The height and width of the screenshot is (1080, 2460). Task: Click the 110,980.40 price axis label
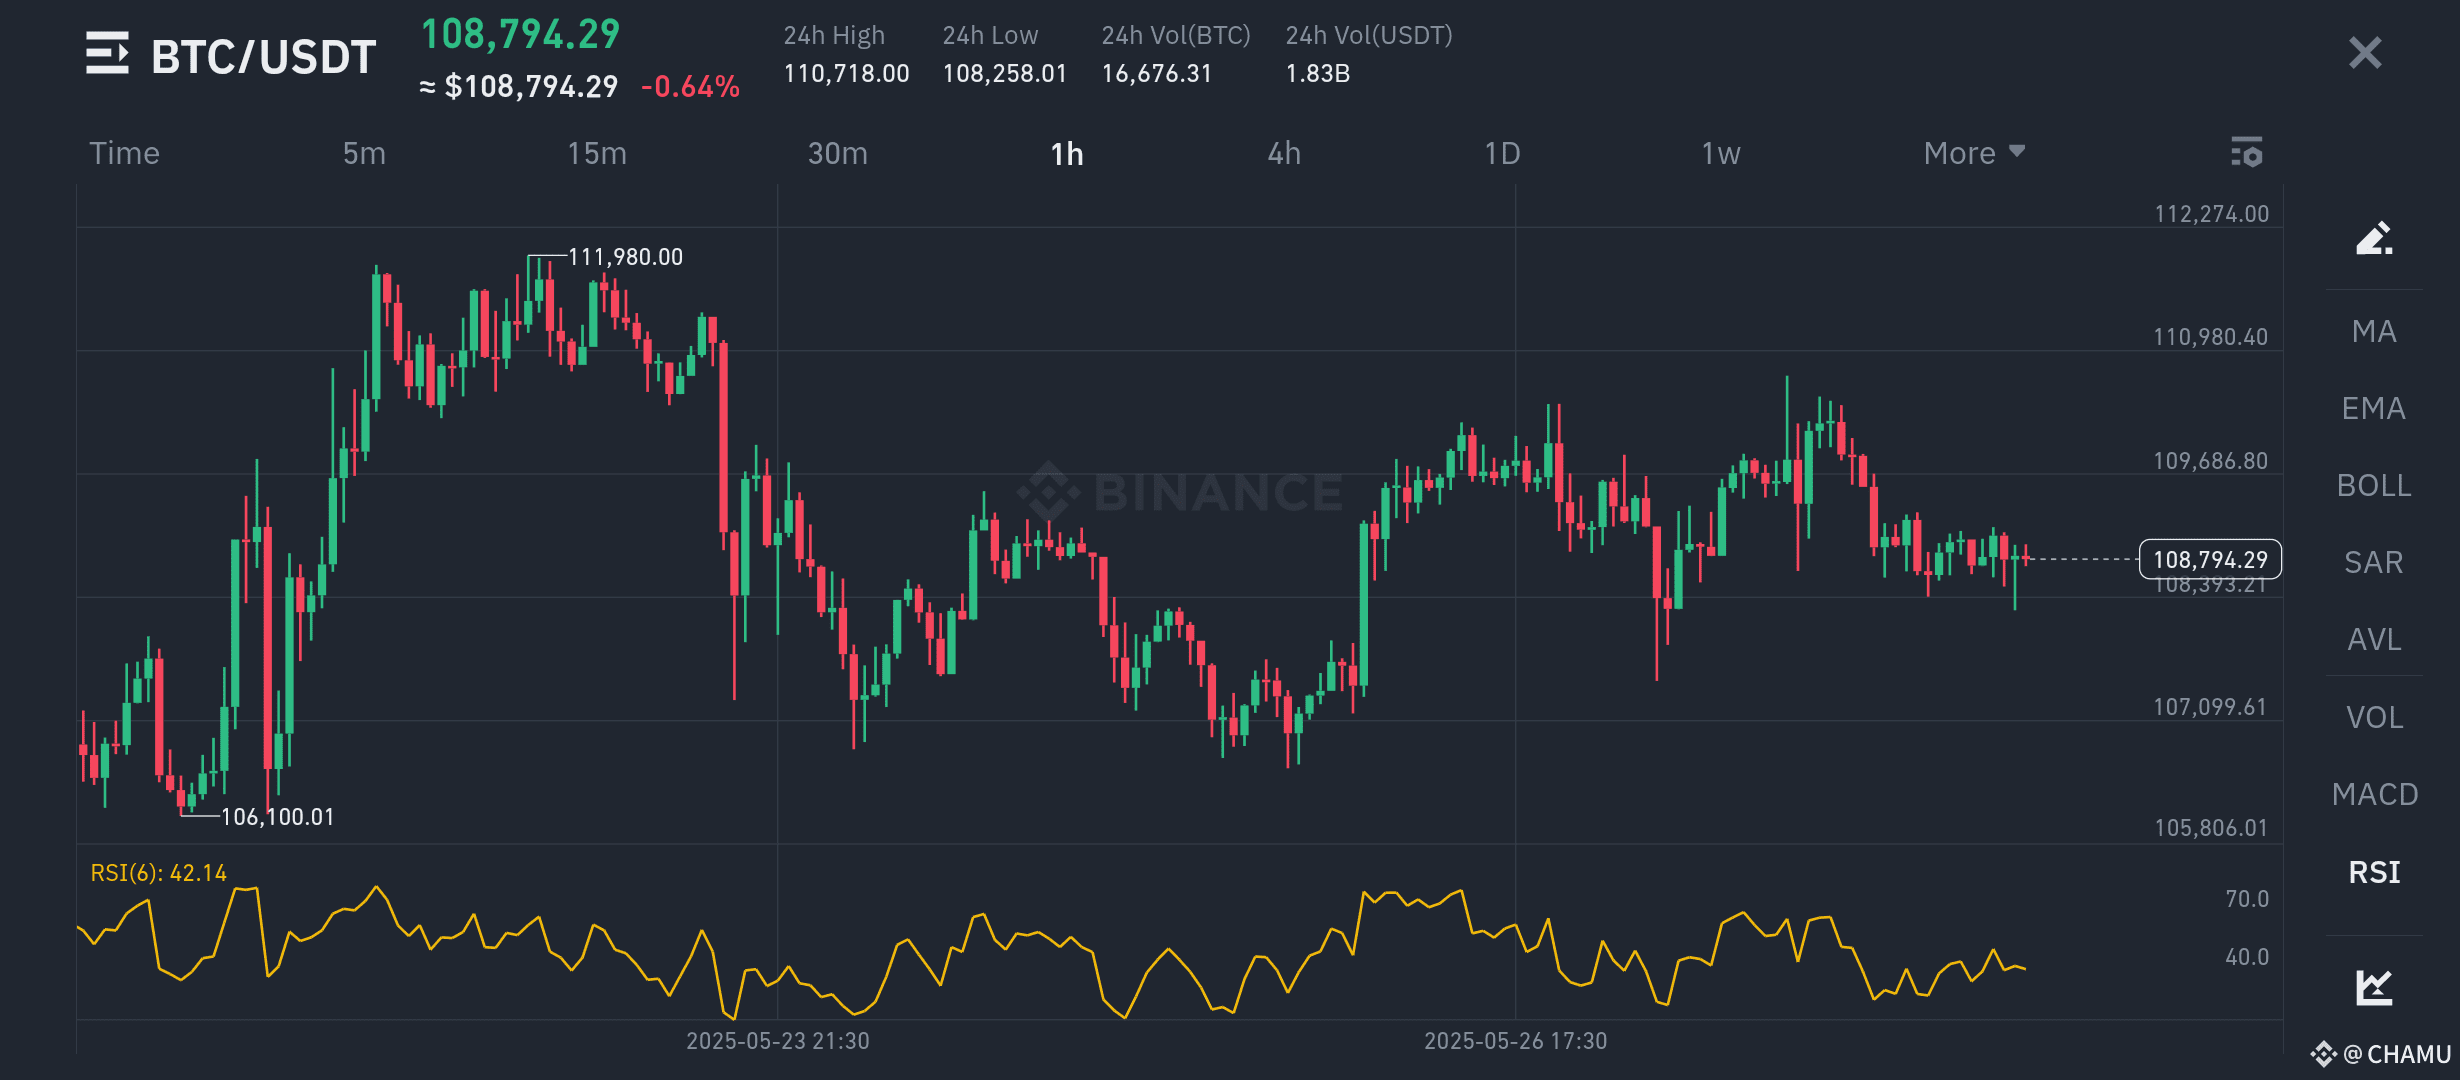click(x=2210, y=337)
